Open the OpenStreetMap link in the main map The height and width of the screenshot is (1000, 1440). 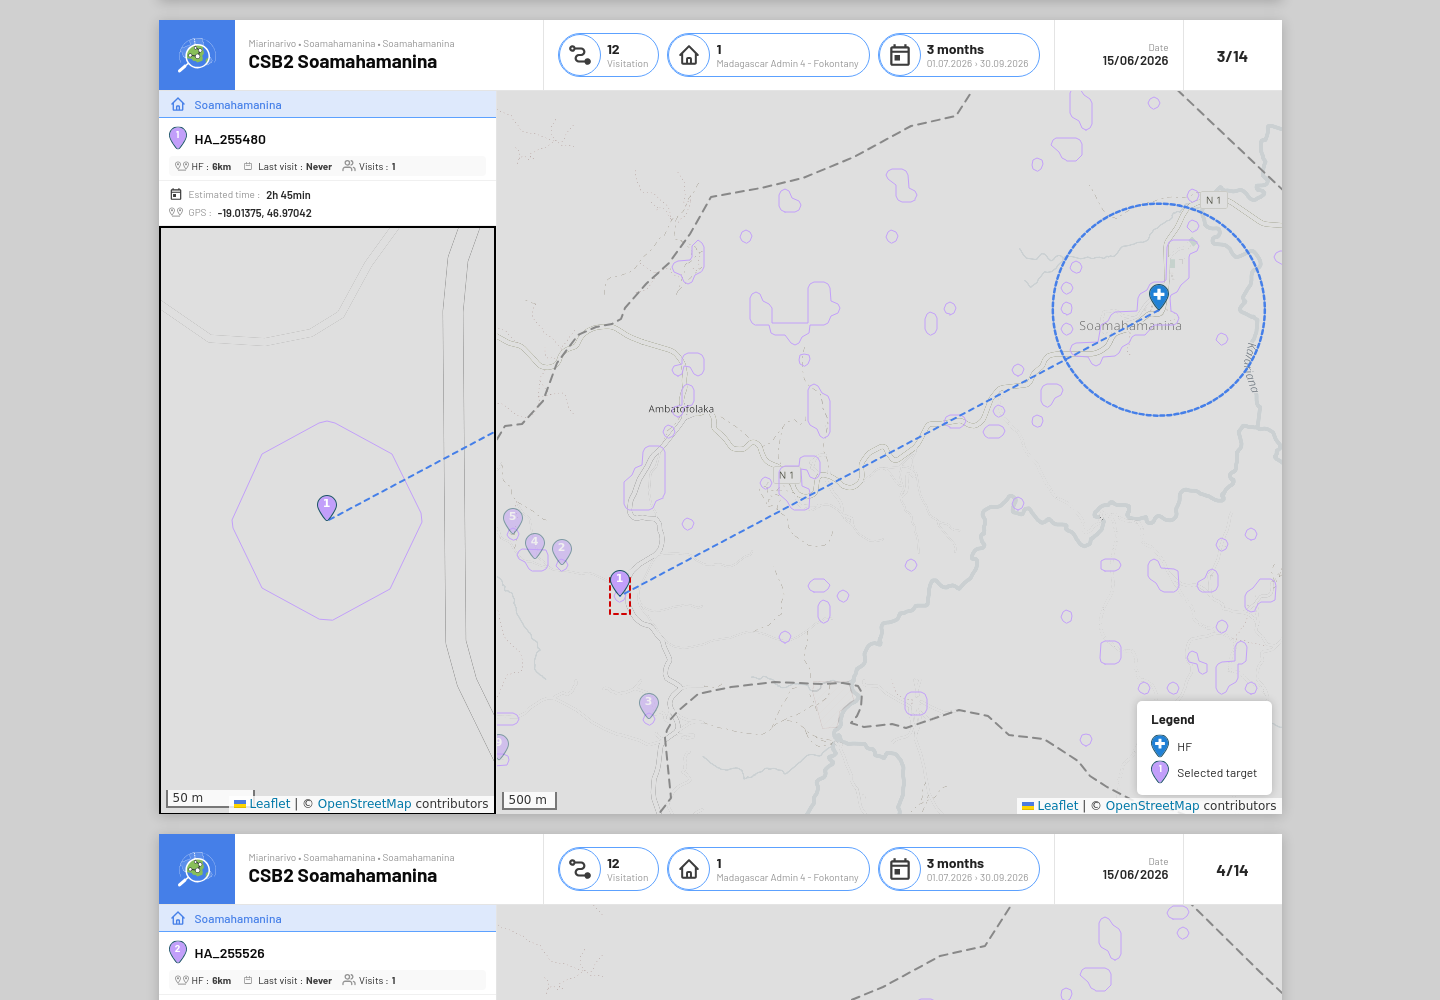(1152, 806)
